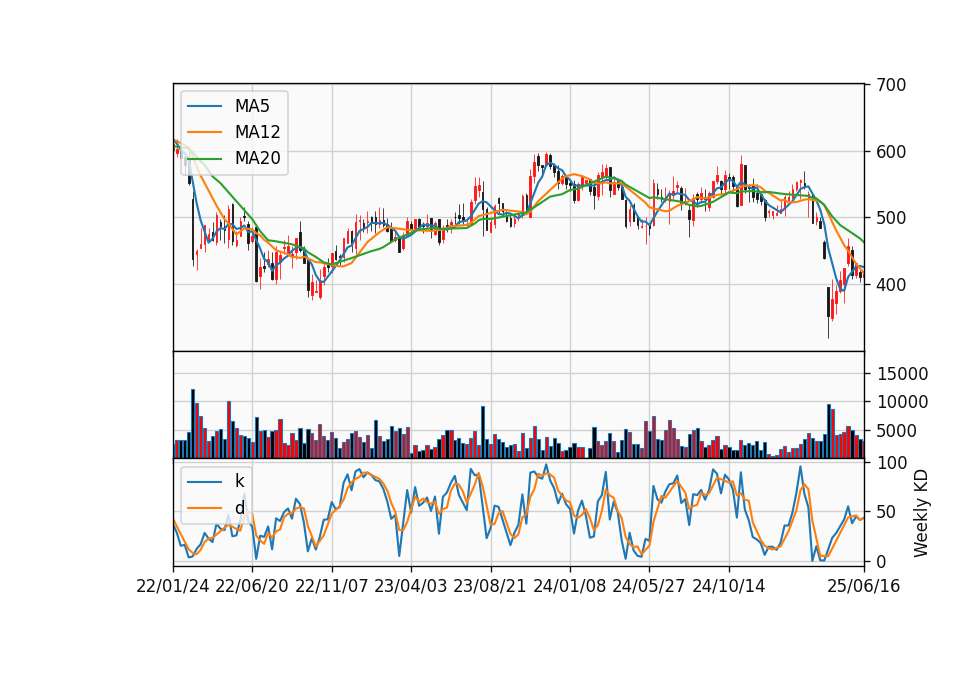Click the 23/04/03 date label
The image size is (960, 690).
pos(411,586)
